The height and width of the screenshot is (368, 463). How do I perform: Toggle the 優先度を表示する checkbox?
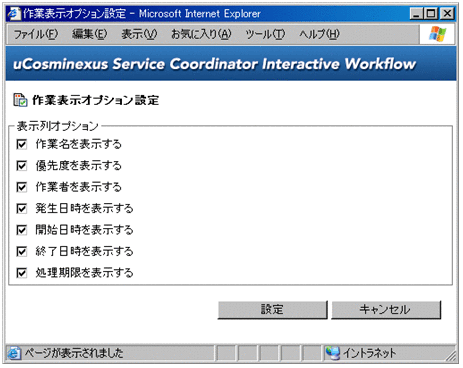(x=22, y=166)
